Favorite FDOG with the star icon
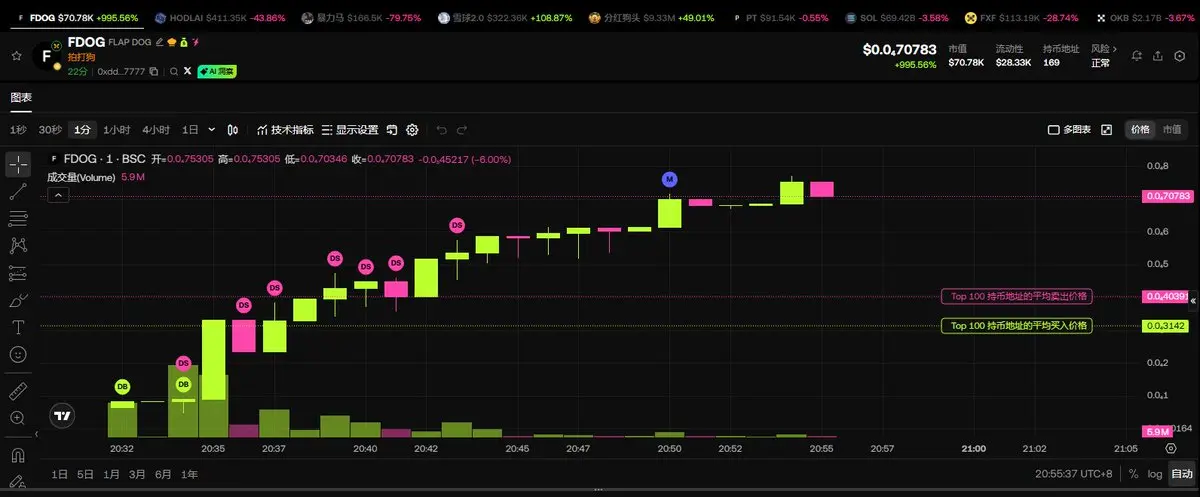Viewport: 1200px width, 497px height. pos(15,56)
